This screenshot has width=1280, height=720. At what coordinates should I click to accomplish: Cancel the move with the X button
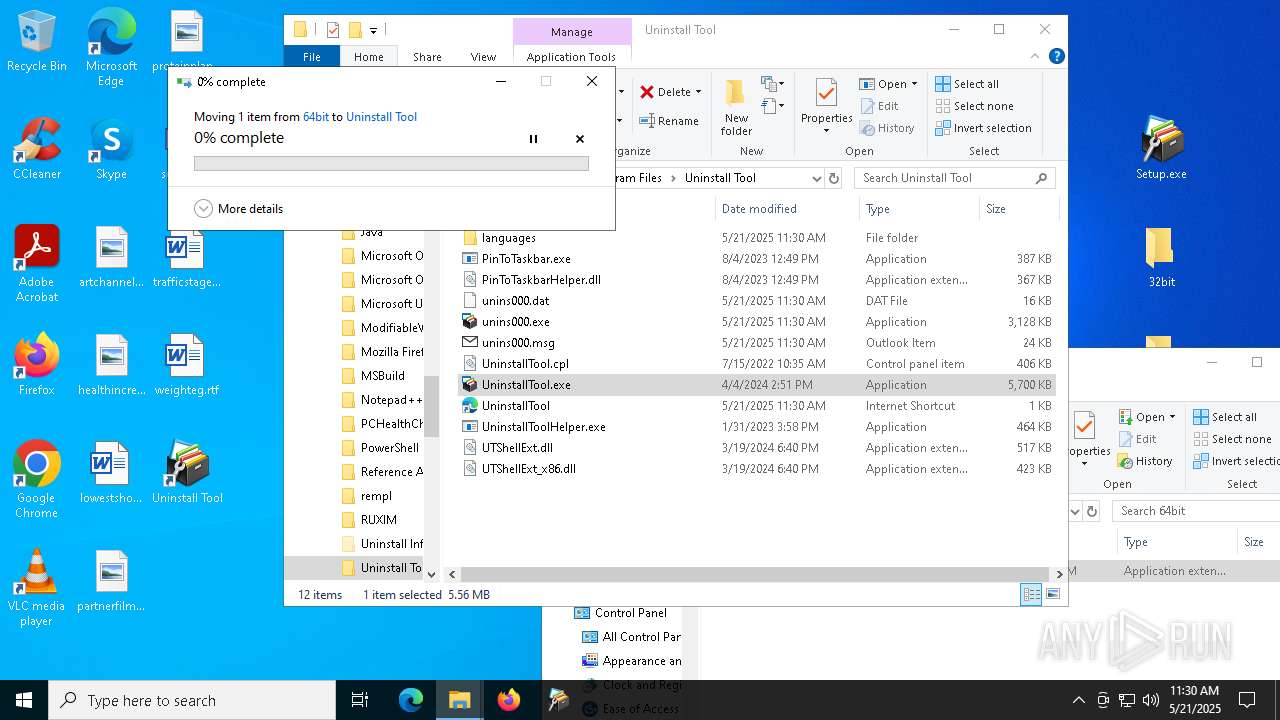(x=580, y=139)
